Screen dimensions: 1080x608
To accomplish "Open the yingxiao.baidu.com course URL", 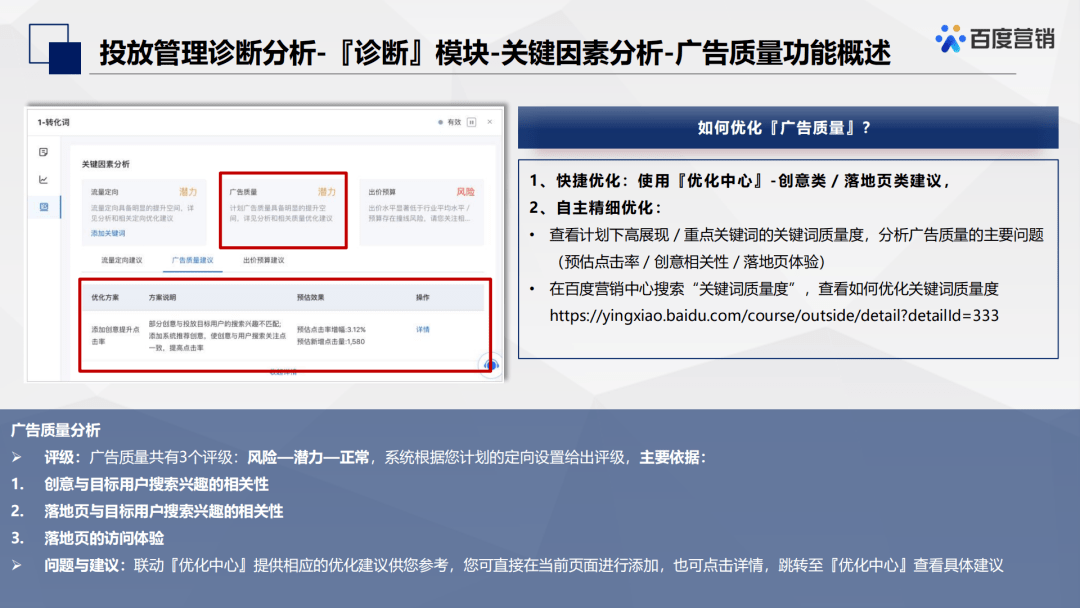I will click(x=774, y=315).
